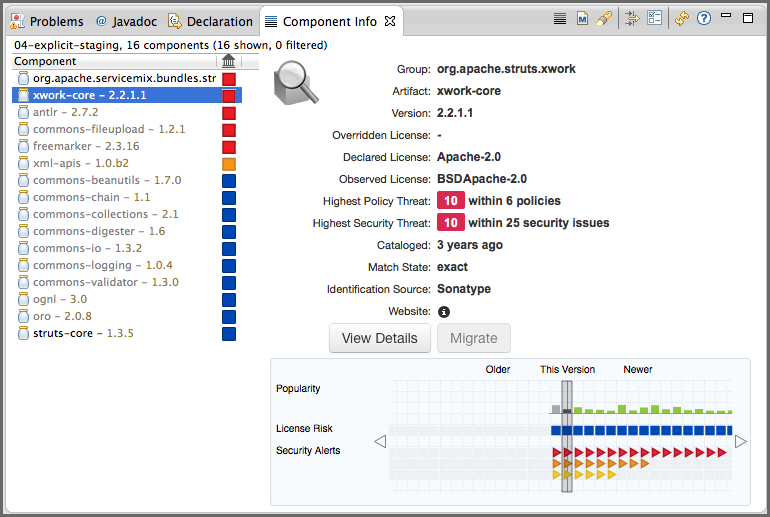This screenshot has height=517, width=770.
Task: Click blue threat square beside struts-core
Action: click(x=229, y=334)
